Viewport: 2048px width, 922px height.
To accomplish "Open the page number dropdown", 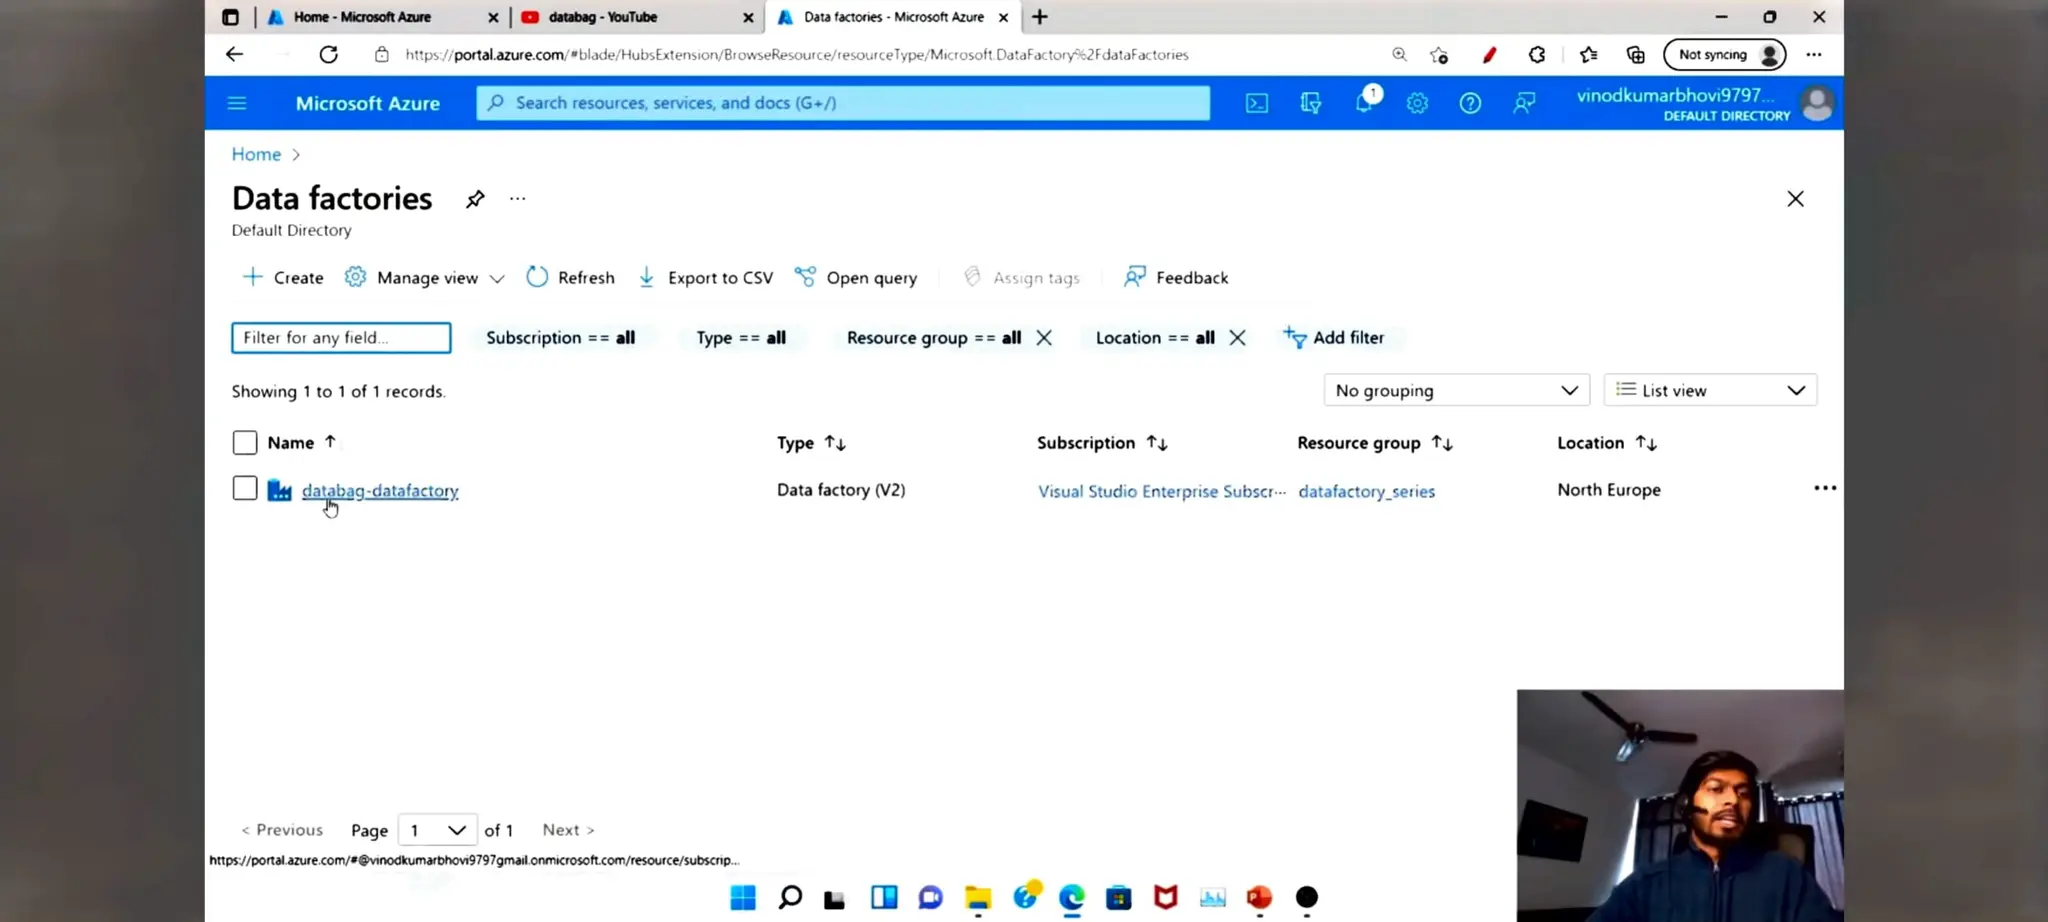I will tap(438, 830).
